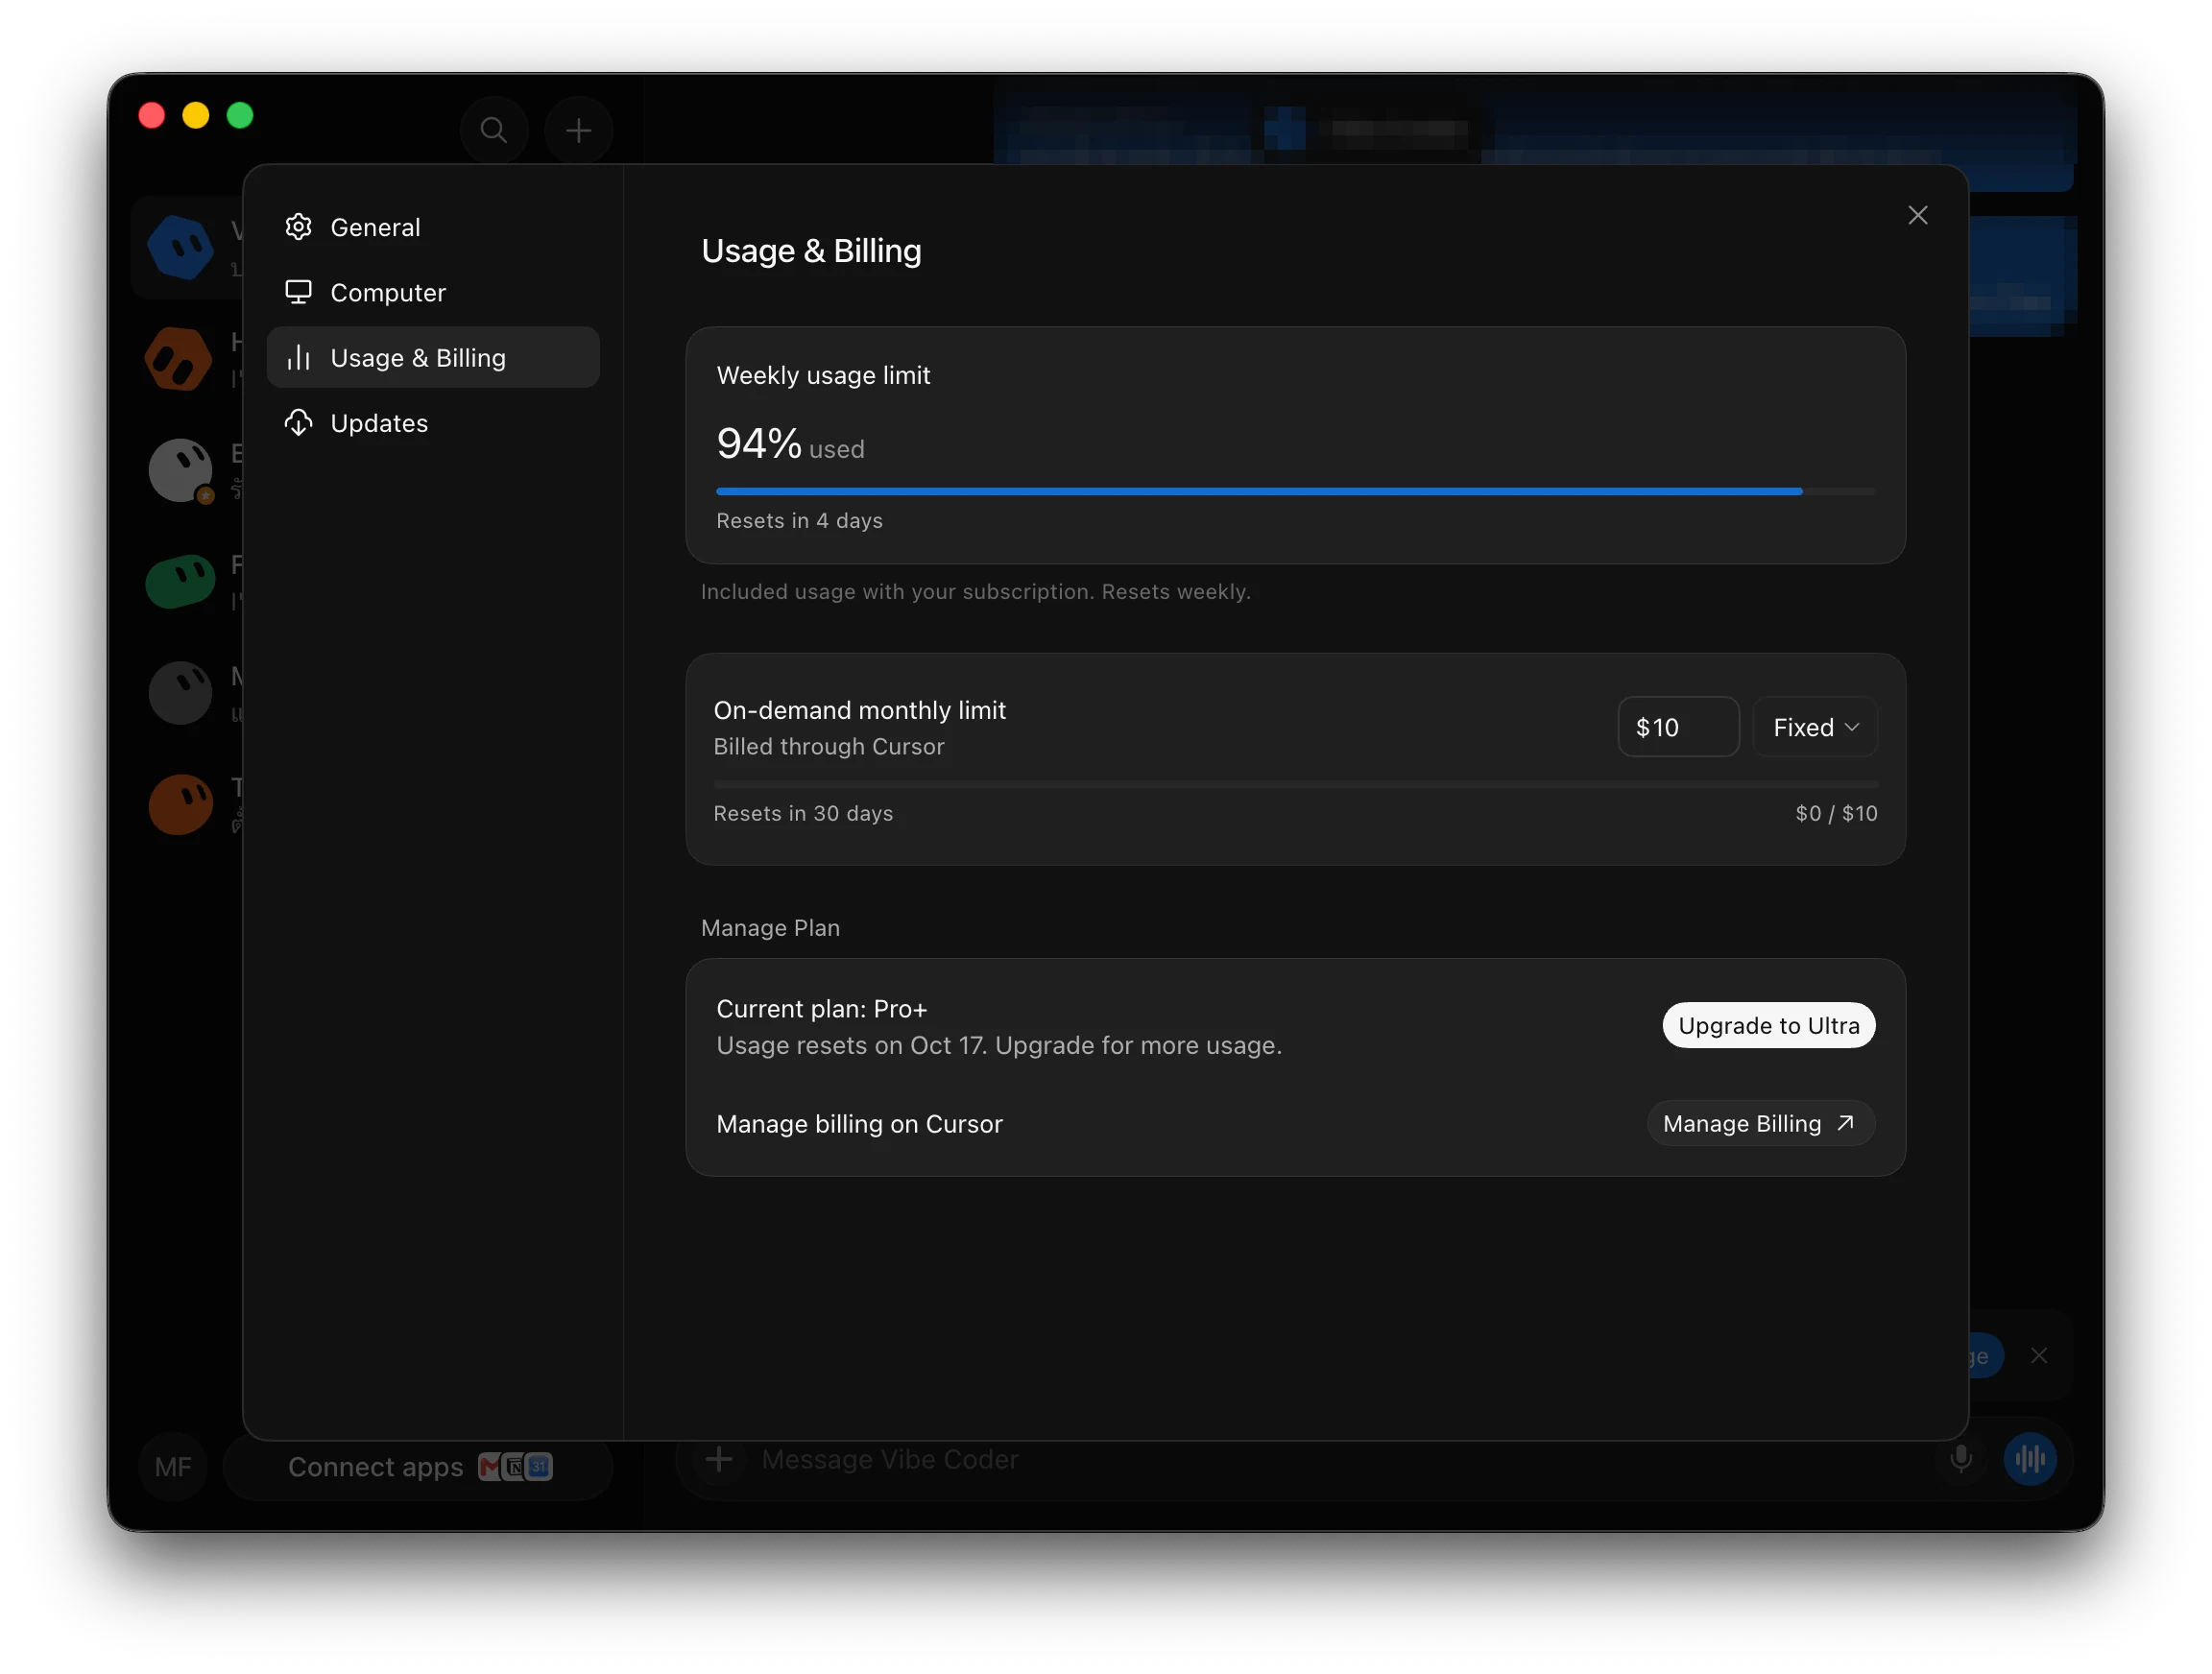
Task: Click the search icon in main window
Action: click(x=494, y=130)
